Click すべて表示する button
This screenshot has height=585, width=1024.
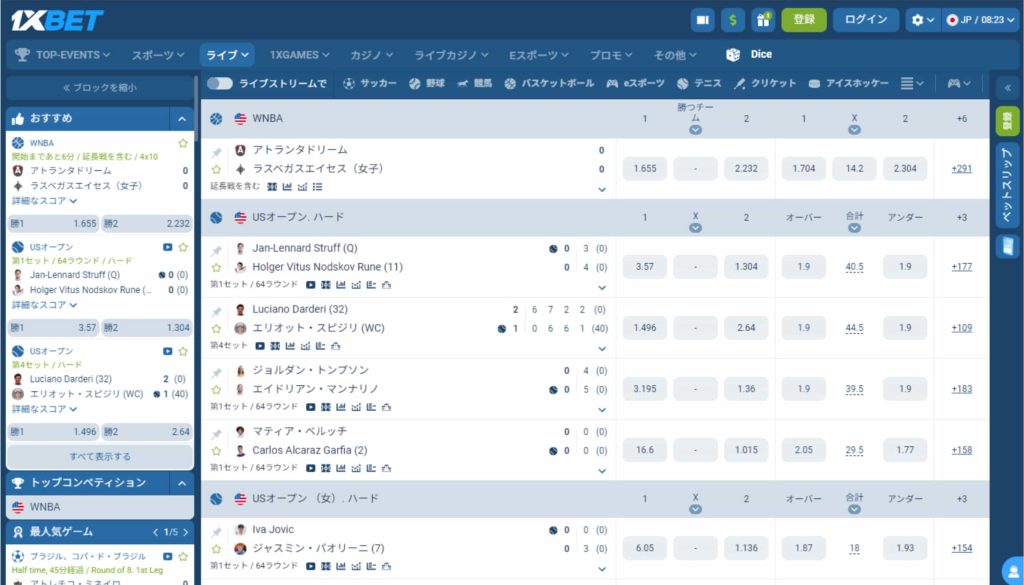[100, 456]
